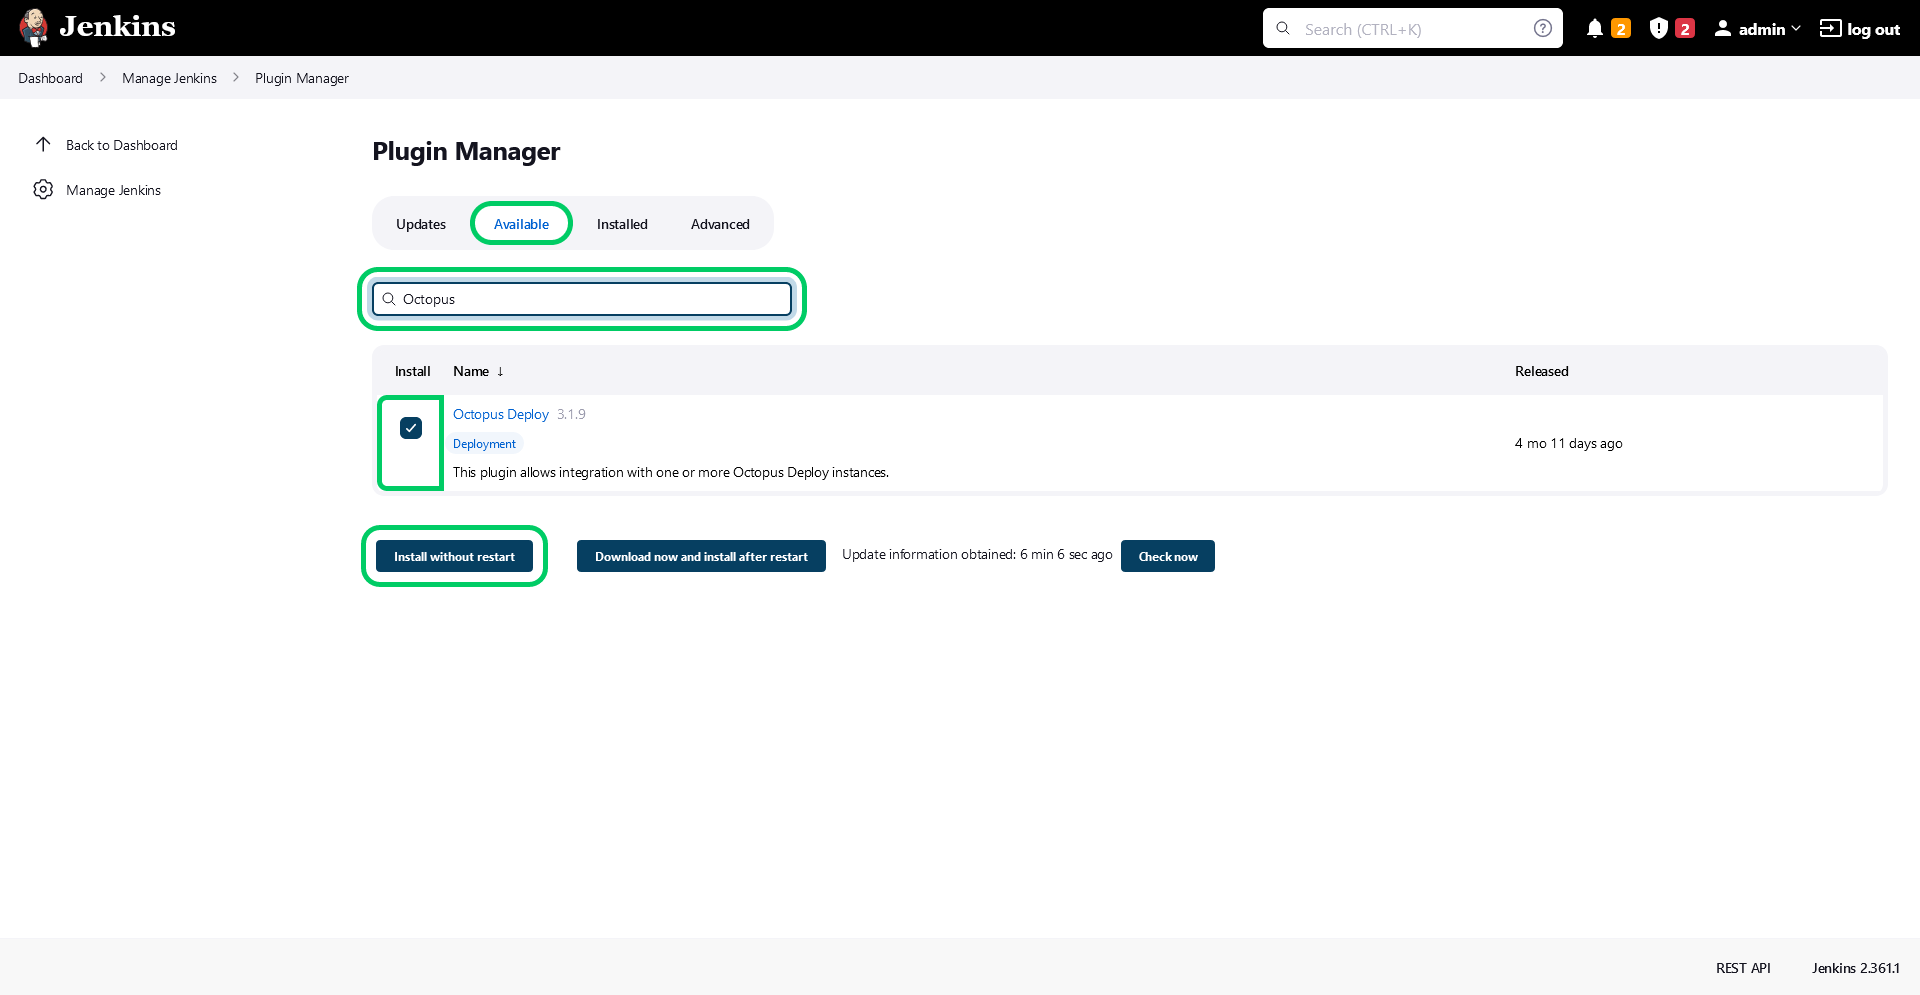1920x995 pixels.
Task: Open the admin user profile link
Action: click(1761, 29)
